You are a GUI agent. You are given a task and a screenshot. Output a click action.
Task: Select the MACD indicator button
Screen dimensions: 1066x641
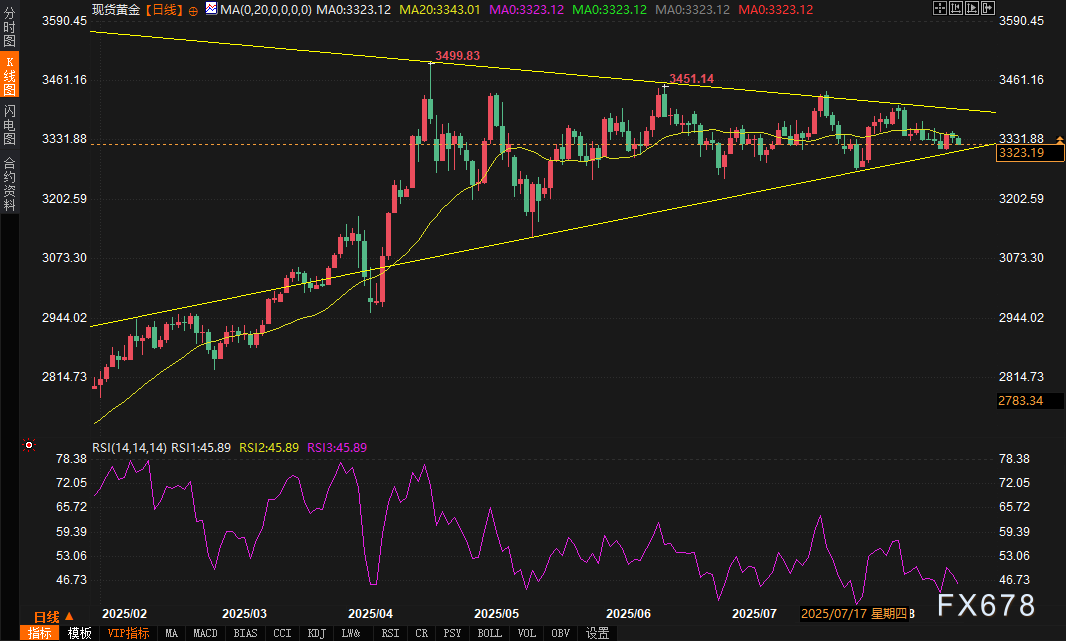point(205,633)
